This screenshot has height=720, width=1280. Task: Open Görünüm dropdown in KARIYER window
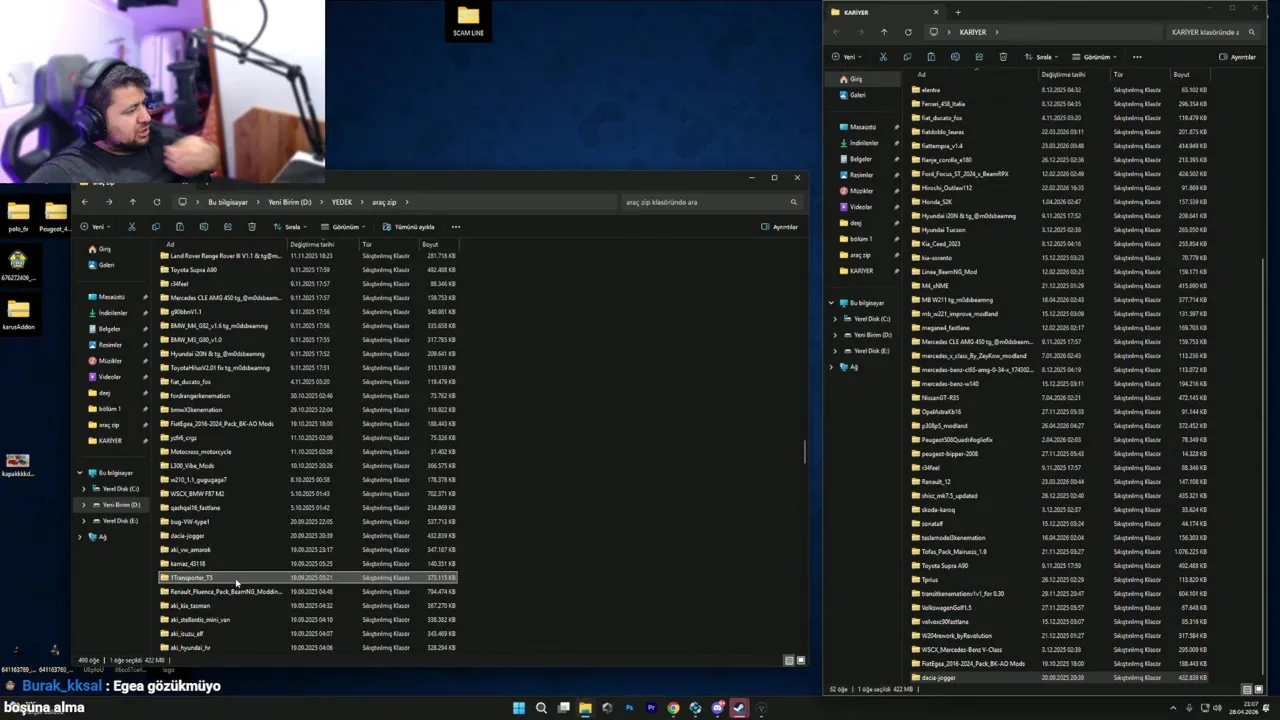tap(1095, 57)
